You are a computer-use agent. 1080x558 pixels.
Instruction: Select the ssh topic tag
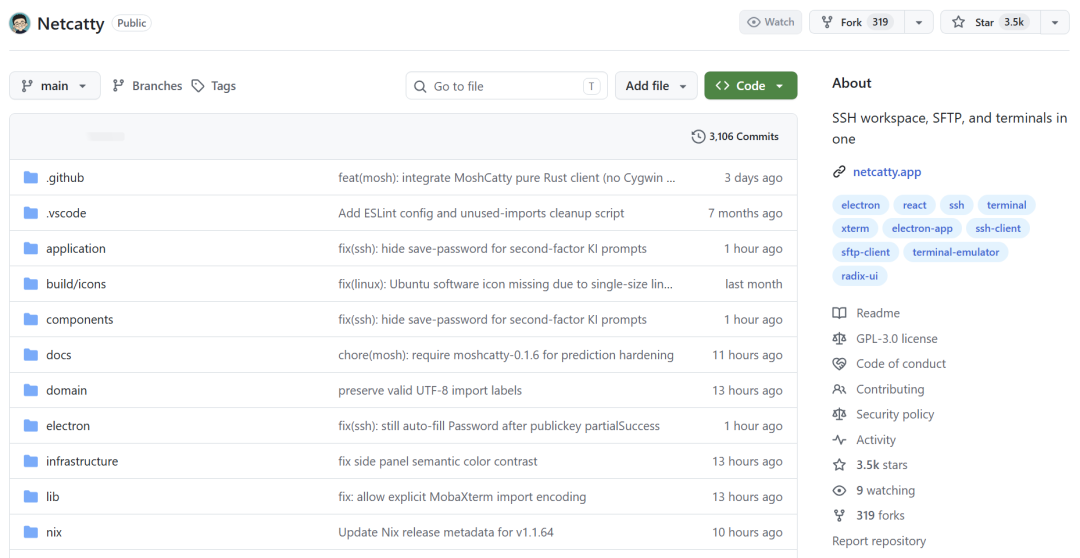957,205
